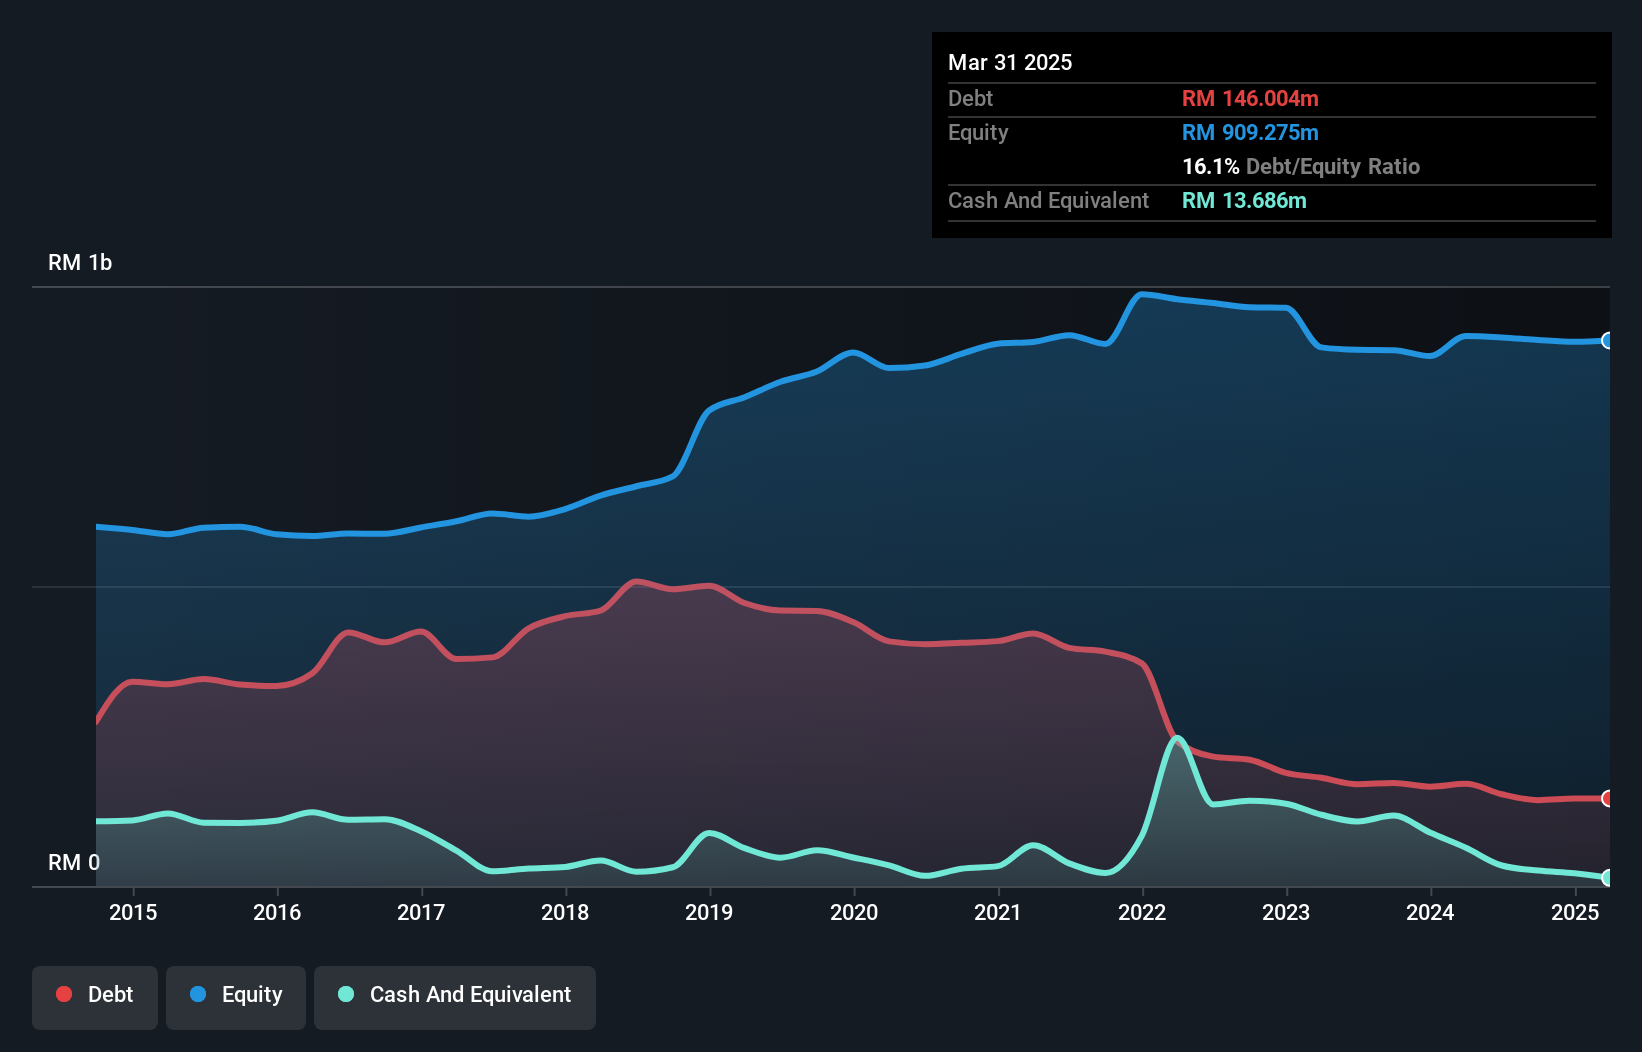Toggle the Cash And Equivalent series off
The height and width of the screenshot is (1052, 1642).
455,995
